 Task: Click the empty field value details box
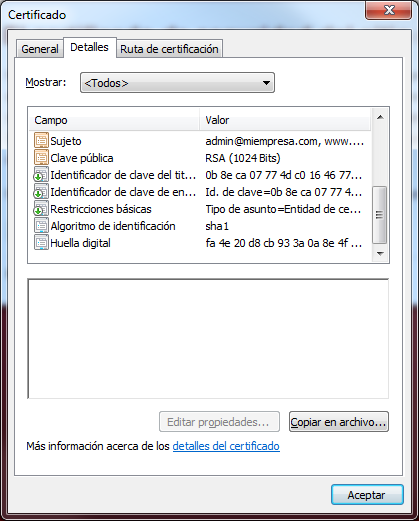pyautogui.click(x=208, y=338)
